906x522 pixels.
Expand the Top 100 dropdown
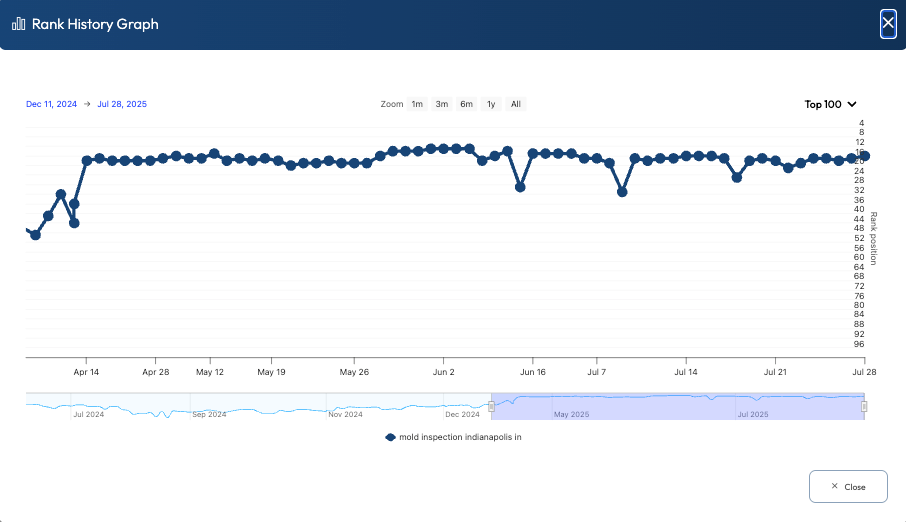(x=831, y=104)
